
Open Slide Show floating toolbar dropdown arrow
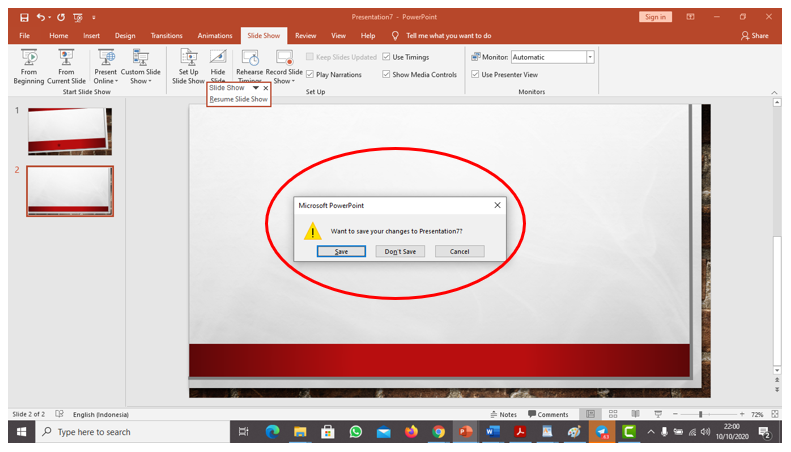click(256, 88)
